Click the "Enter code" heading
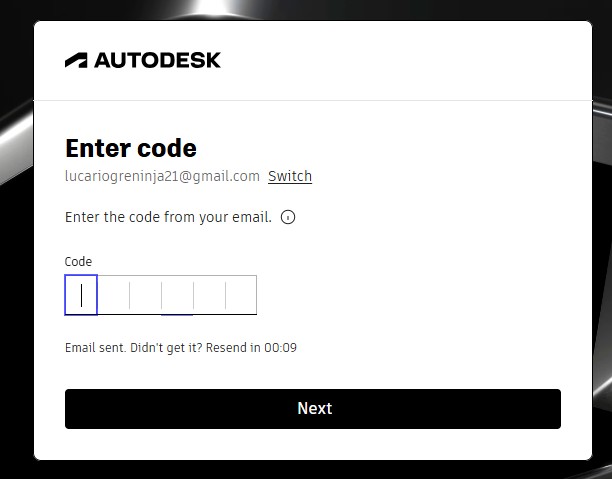Screen dimensions: 612x479 (x=131, y=148)
